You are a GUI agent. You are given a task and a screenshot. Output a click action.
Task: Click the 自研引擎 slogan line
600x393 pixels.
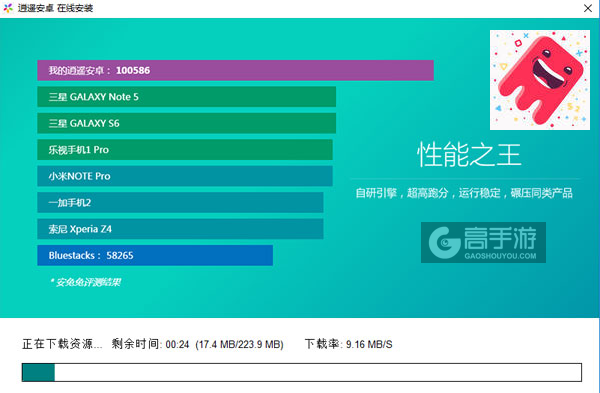(x=464, y=193)
